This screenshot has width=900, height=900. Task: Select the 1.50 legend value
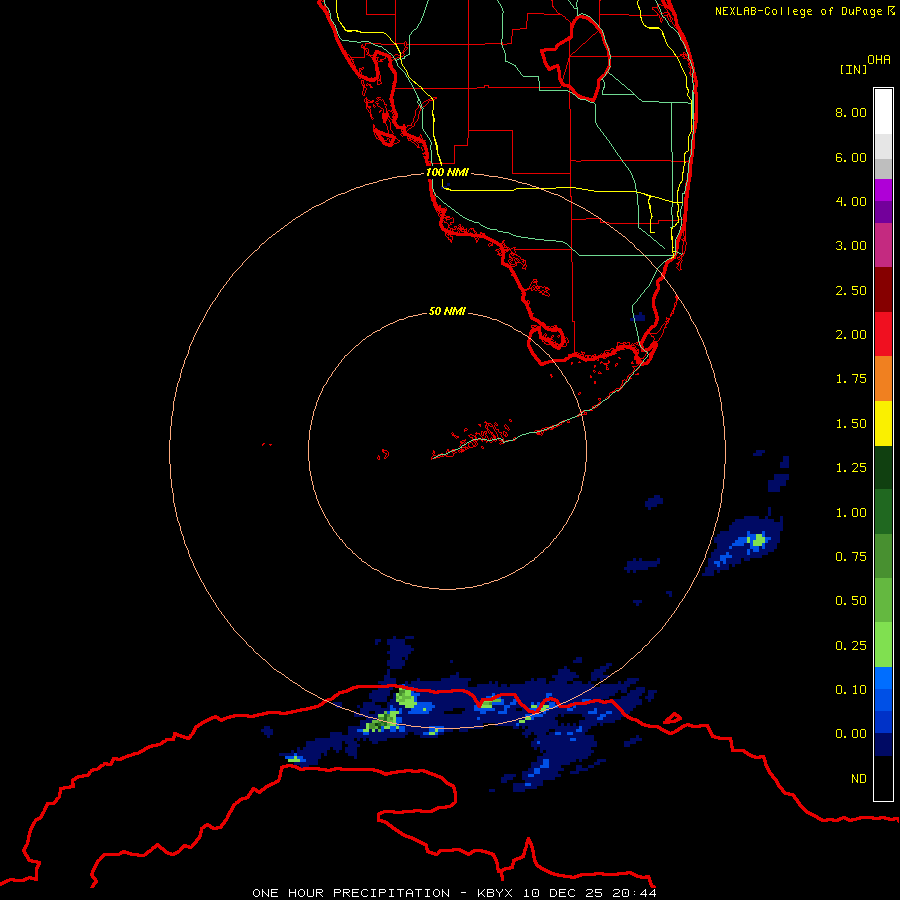tap(851, 424)
